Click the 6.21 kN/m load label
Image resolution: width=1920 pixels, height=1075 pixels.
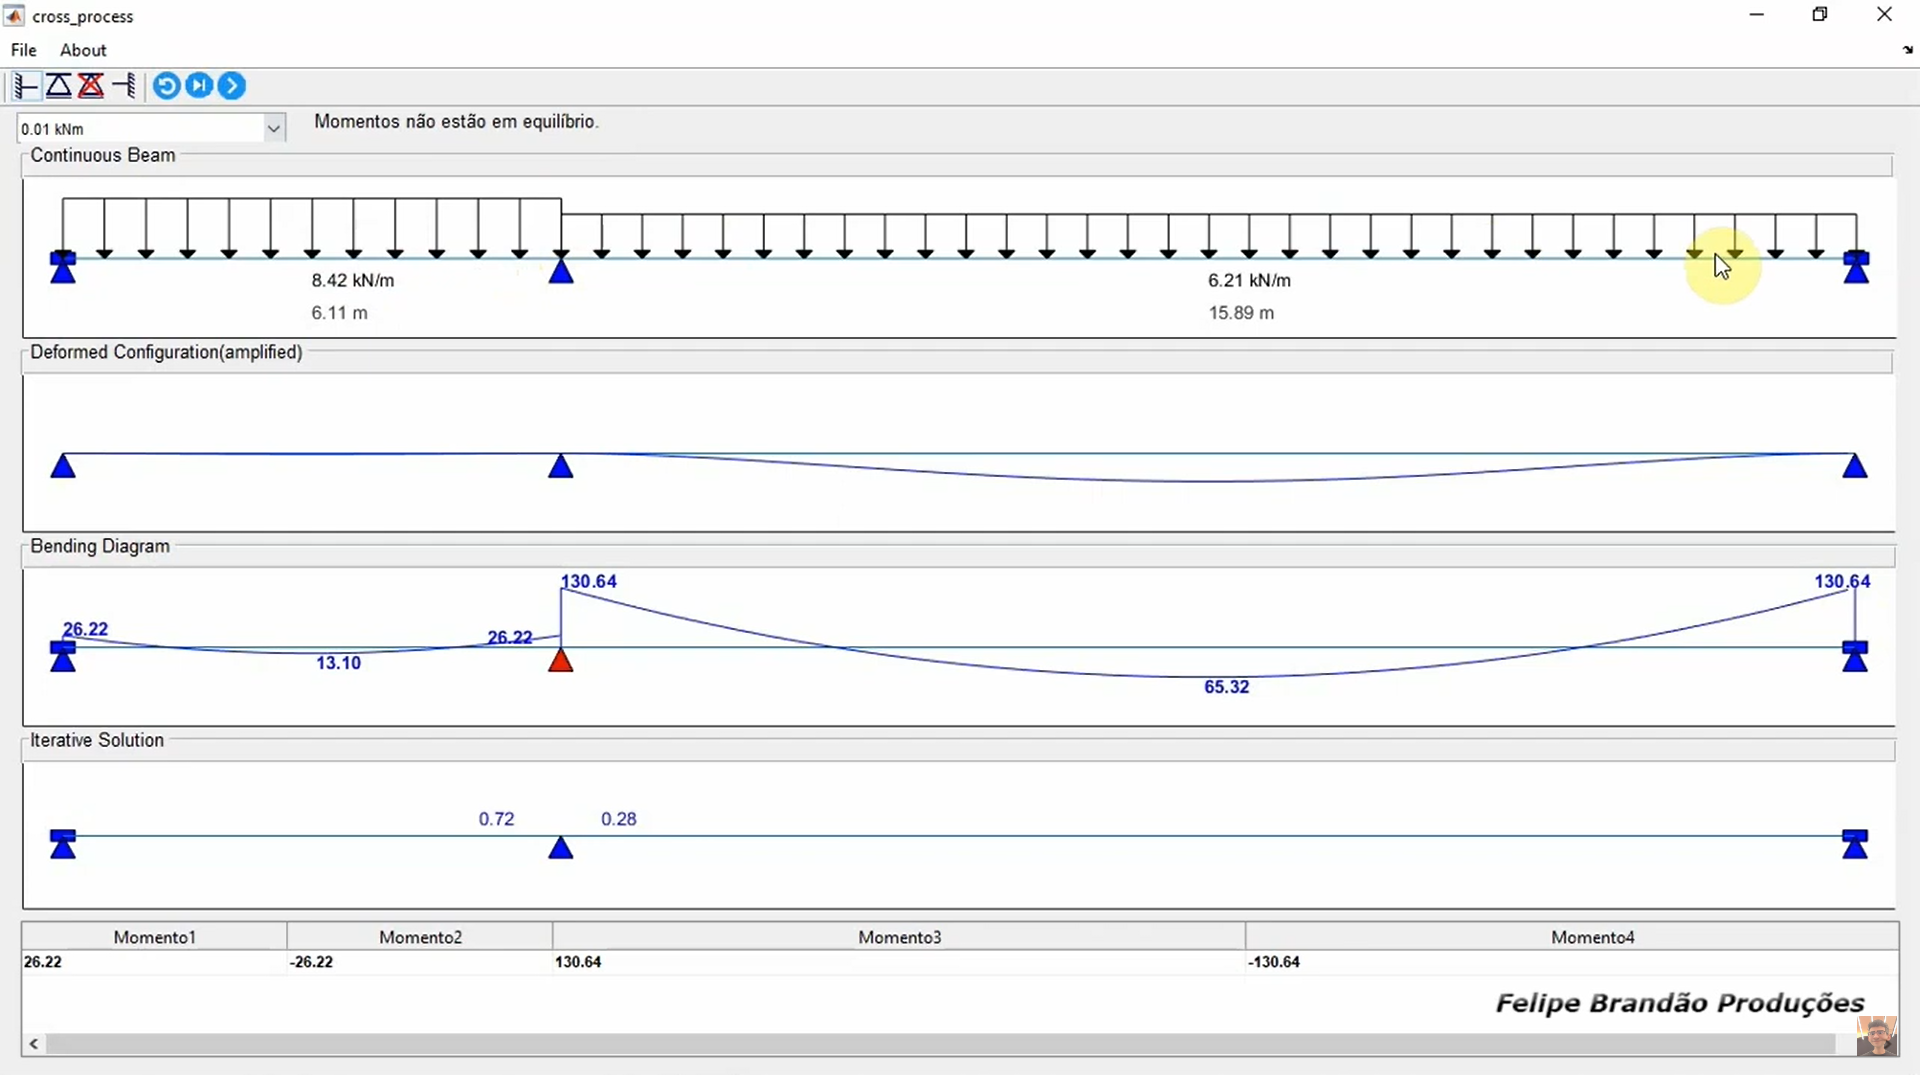pos(1249,280)
